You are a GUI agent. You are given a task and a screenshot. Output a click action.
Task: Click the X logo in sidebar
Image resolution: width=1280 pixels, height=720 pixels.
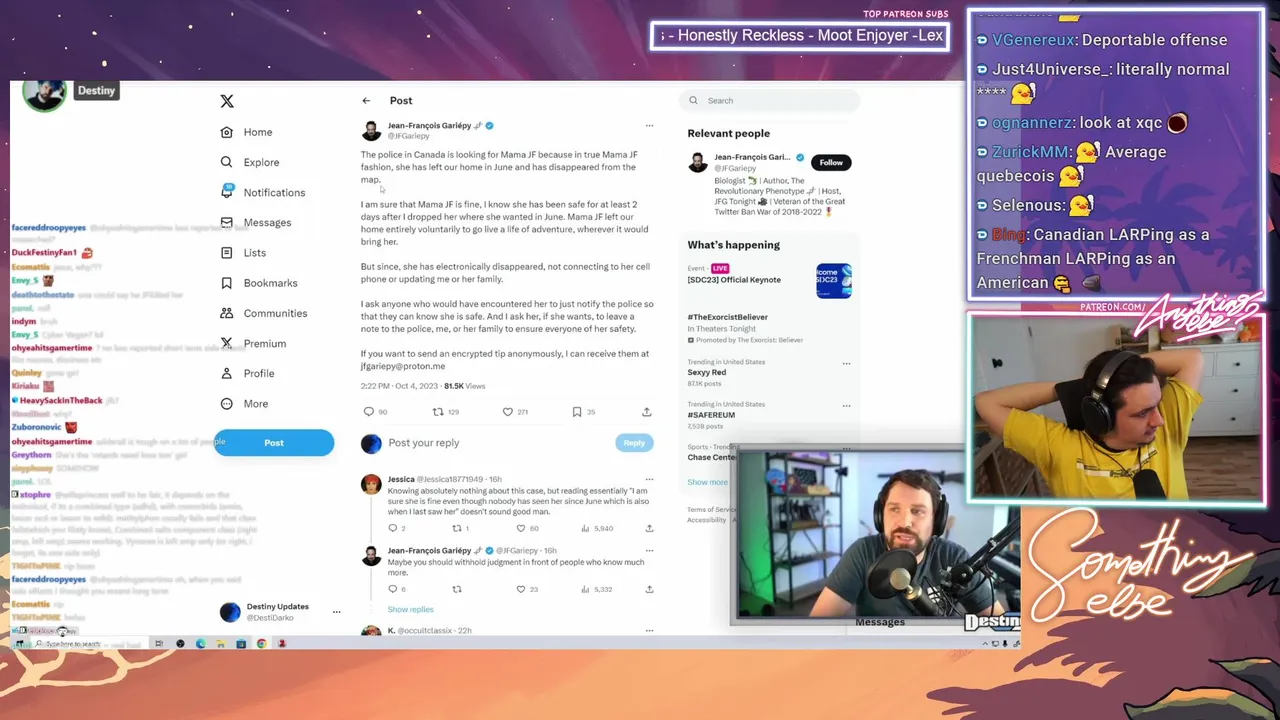[227, 101]
